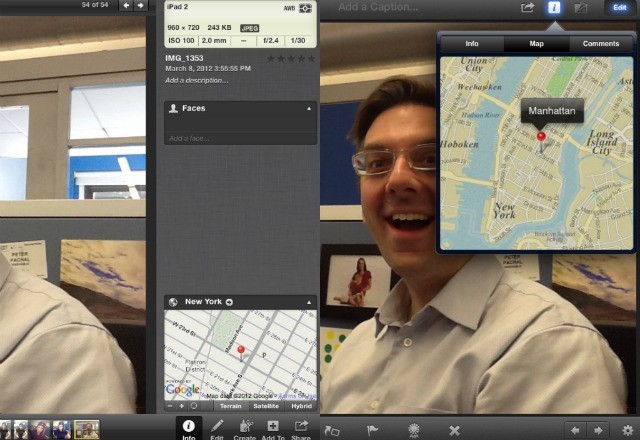Click the globe icon beside New York
Viewport: 640px width, 440px height.
pos(173,302)
